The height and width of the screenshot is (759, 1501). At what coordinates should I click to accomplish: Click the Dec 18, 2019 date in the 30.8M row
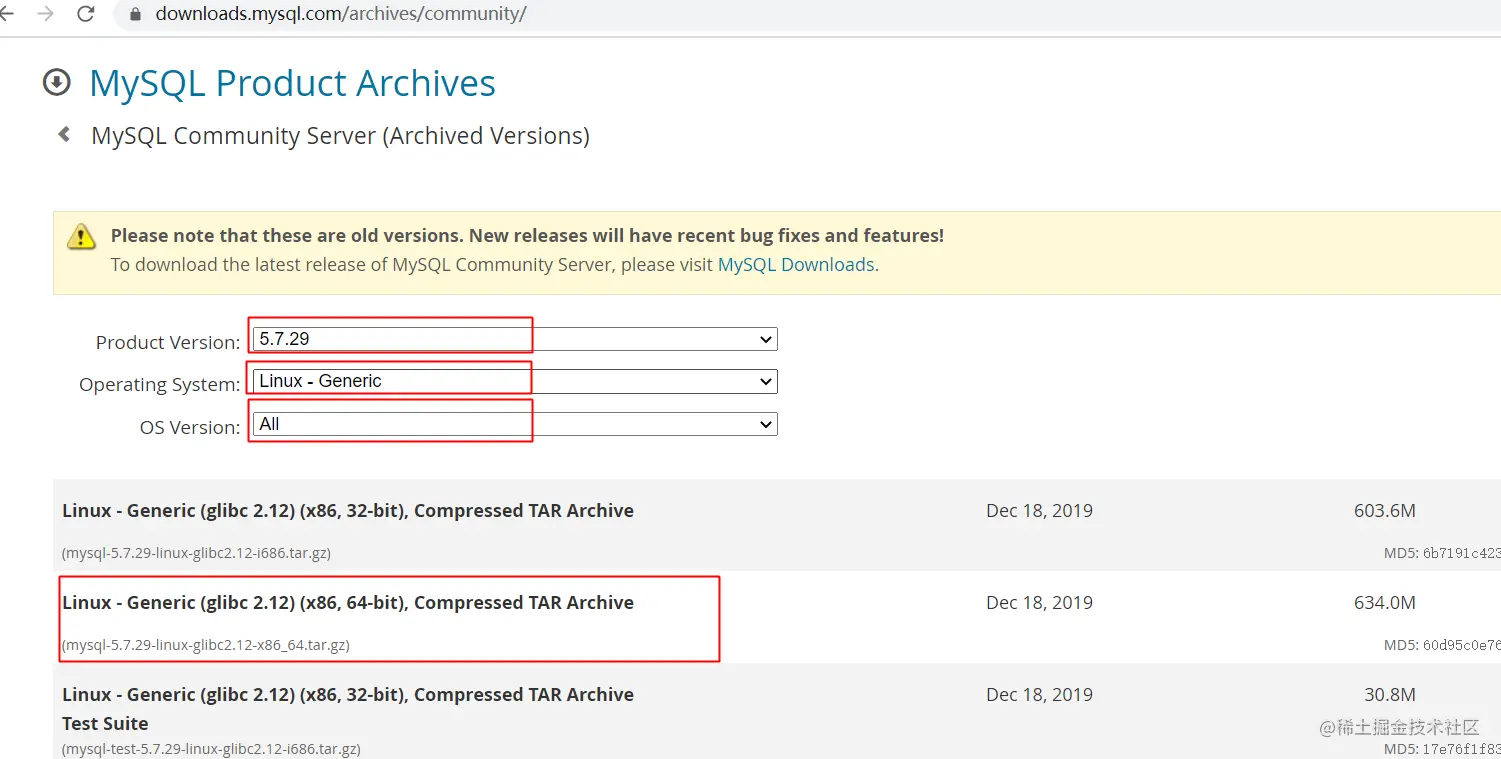click(1039, 694)
